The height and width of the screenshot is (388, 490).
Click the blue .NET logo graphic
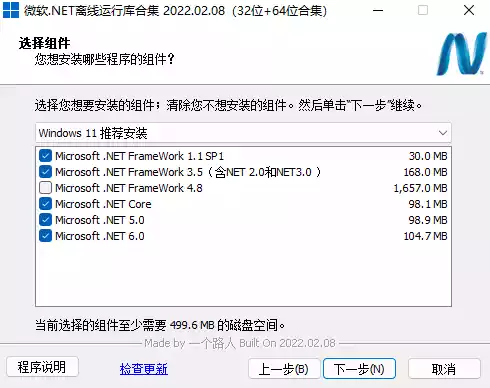[x=461, y=54]
